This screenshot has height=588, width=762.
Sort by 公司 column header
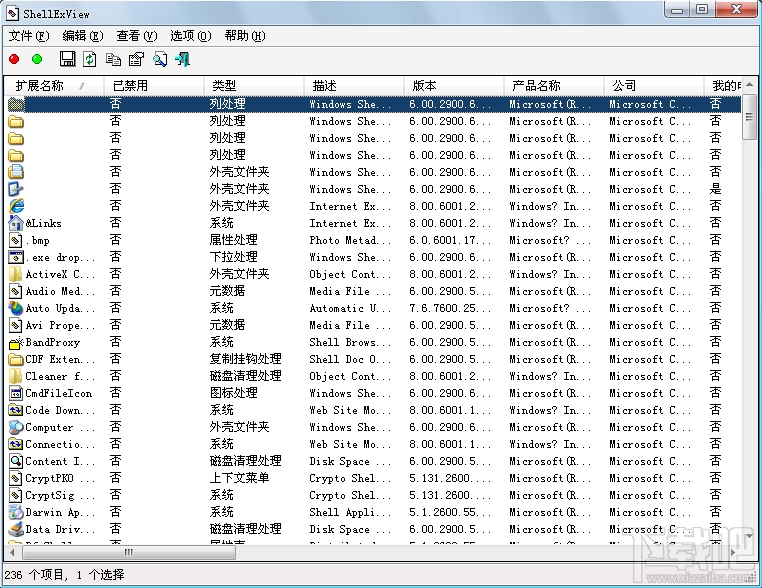pyautogui.click(x=654, y=86)
